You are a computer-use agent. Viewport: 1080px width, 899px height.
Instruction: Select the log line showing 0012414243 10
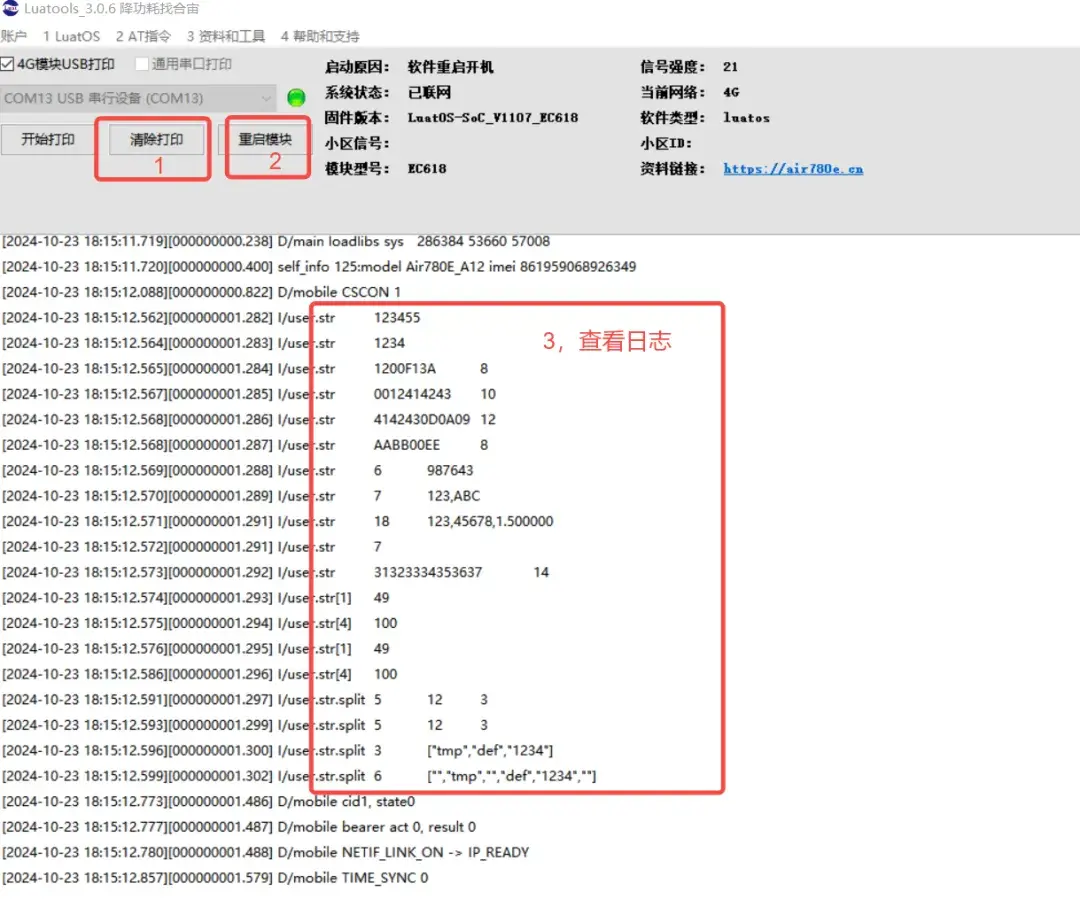coord(249,394)
